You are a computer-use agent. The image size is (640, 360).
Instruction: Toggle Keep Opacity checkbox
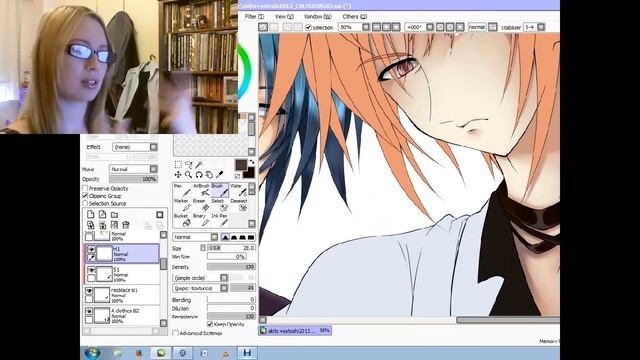pos(210,324)
